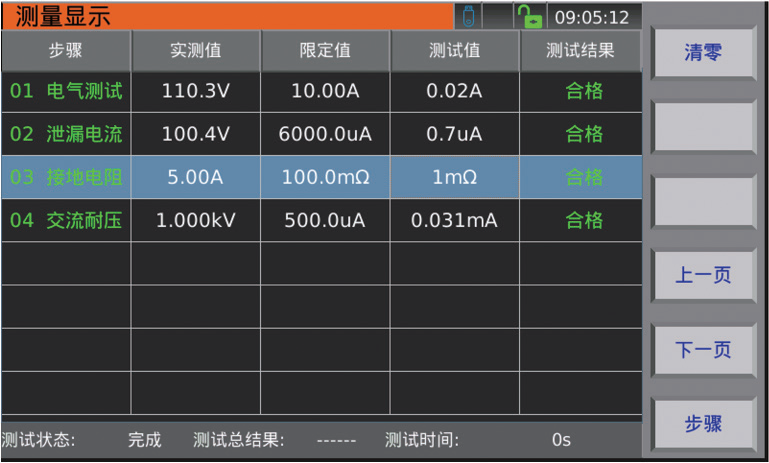Viewport: 769px width, 463px height.
Task: Go to previous page with 上一页
Action: (x=703, y=275)
